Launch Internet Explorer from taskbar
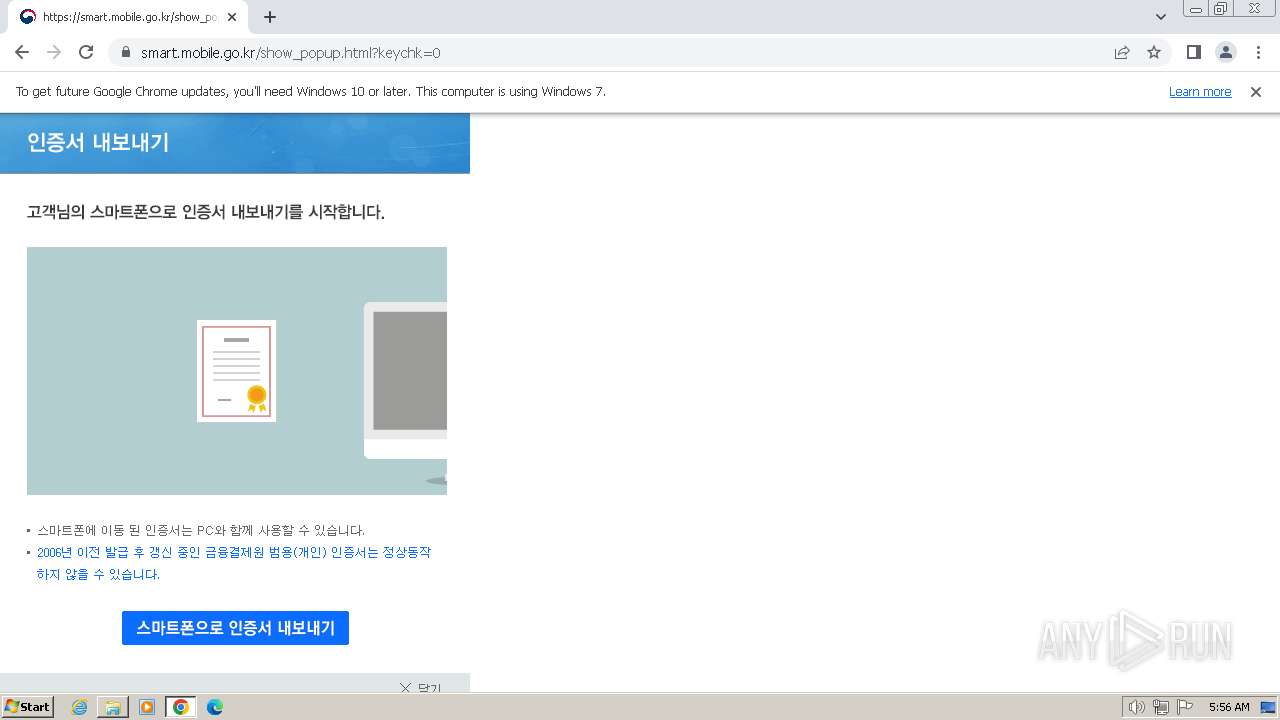Viewport: 1280px width, 720px height. [x=80, y=707]
